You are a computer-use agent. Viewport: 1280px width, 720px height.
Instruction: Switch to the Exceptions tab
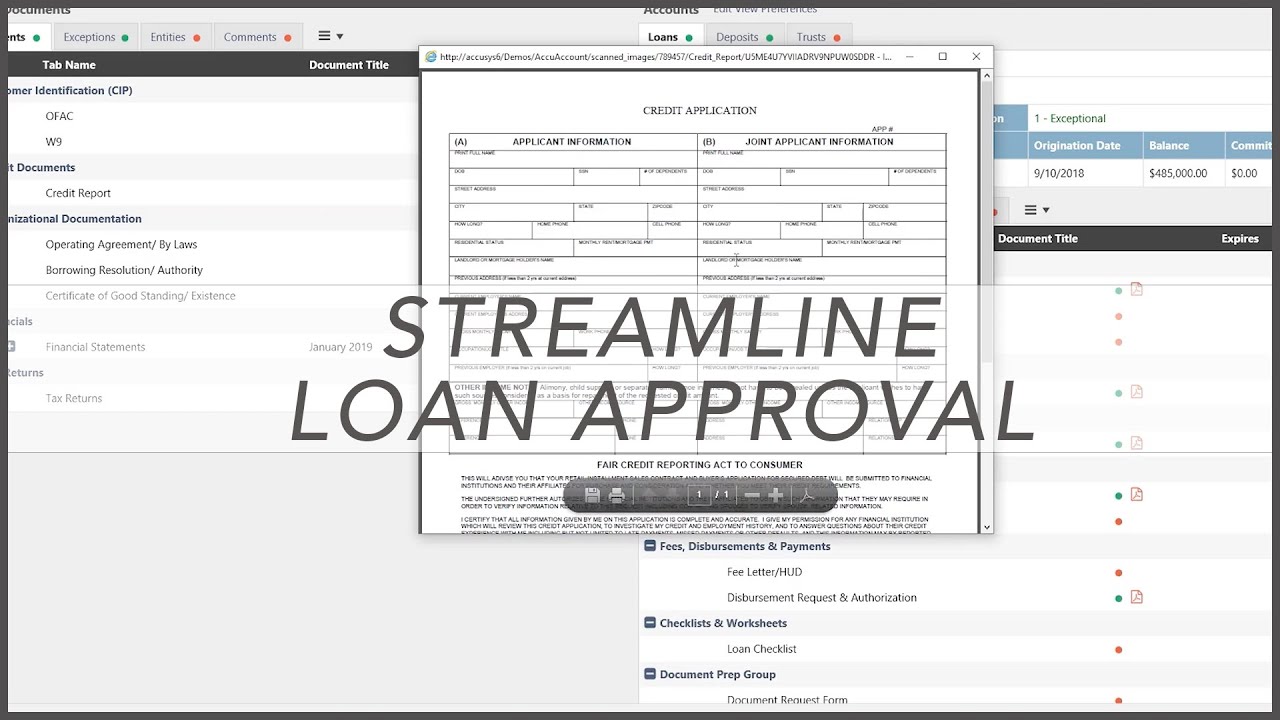95,37
